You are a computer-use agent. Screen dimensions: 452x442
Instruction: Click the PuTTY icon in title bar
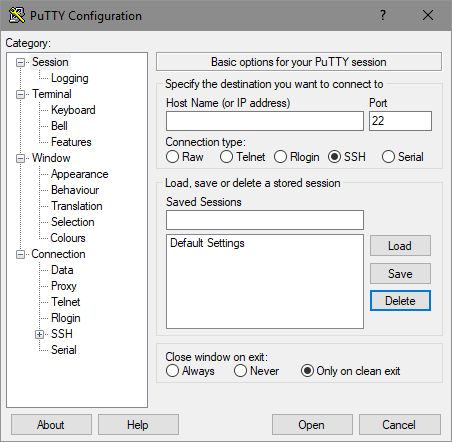point(17,15)
